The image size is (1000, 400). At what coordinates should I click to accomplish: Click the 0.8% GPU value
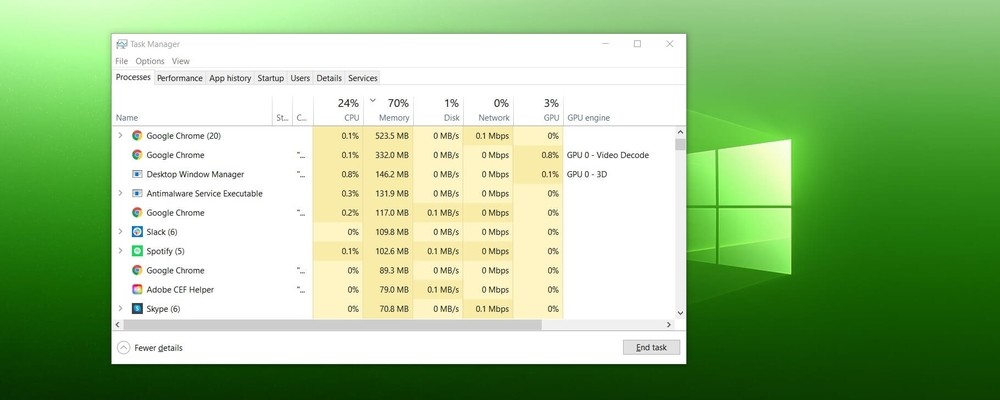coord(550,155)
